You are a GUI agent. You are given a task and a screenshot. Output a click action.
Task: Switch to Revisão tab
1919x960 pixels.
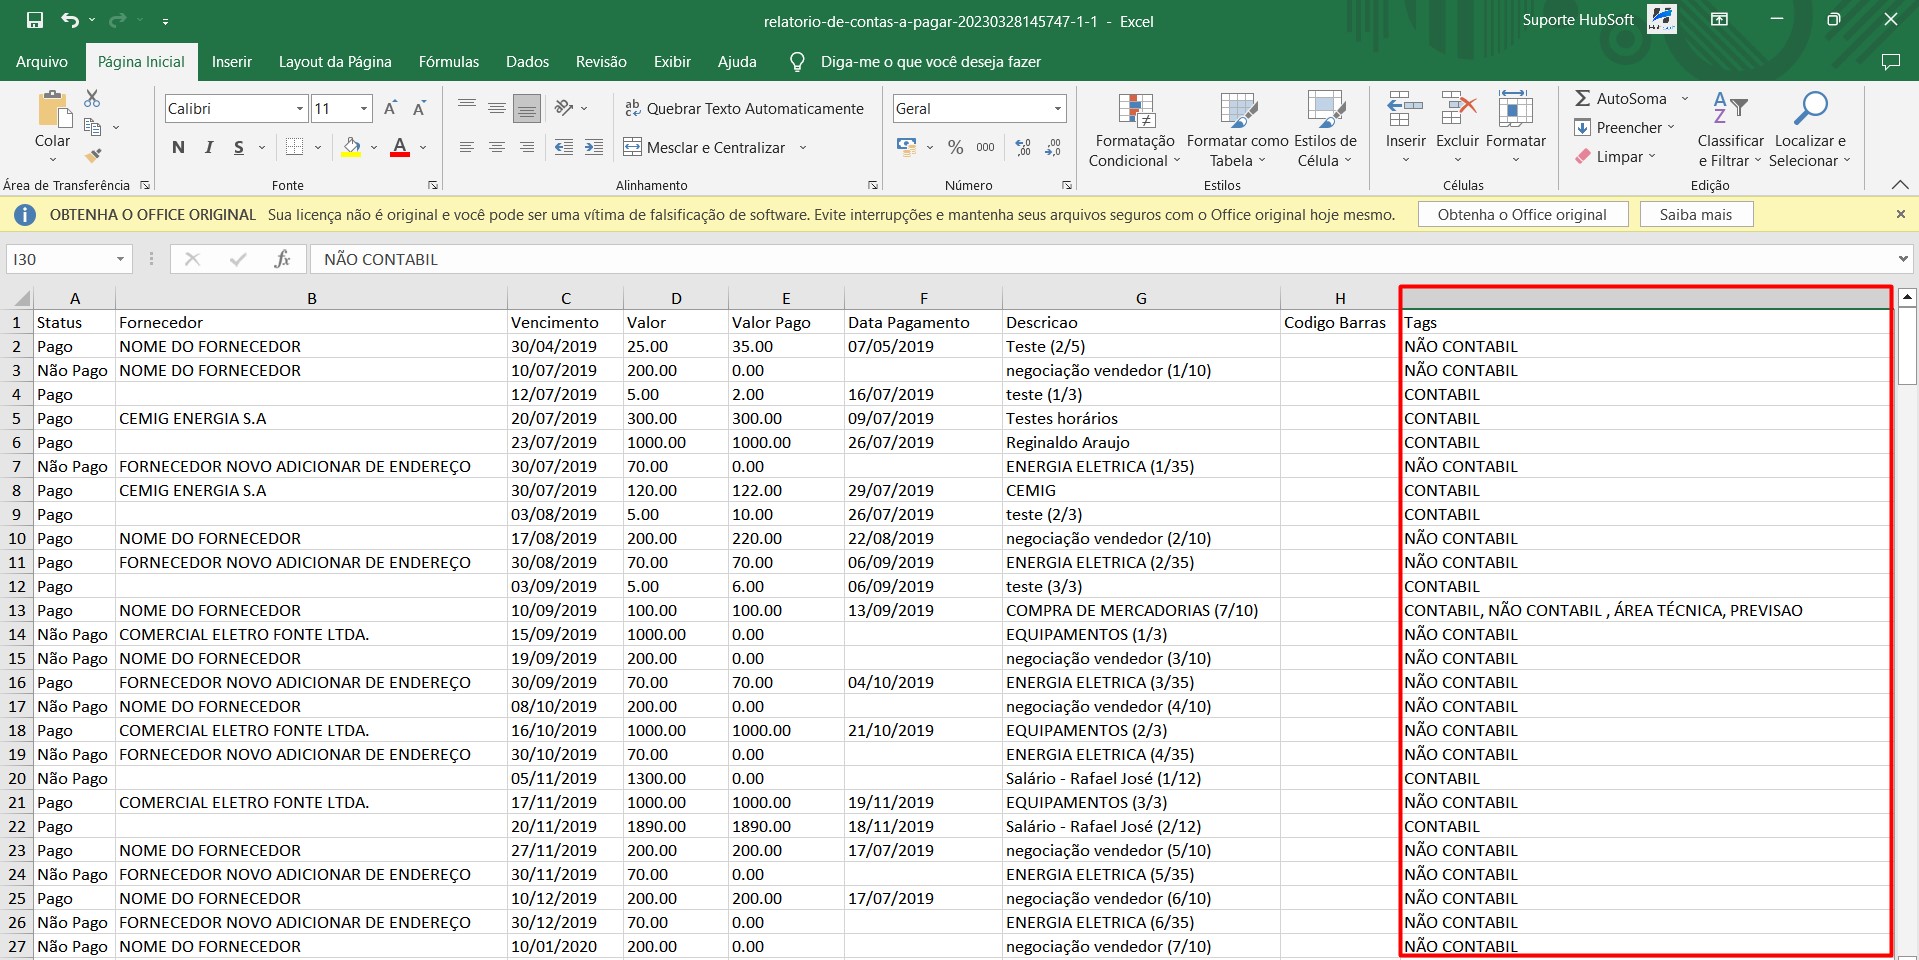coord(601,62)
